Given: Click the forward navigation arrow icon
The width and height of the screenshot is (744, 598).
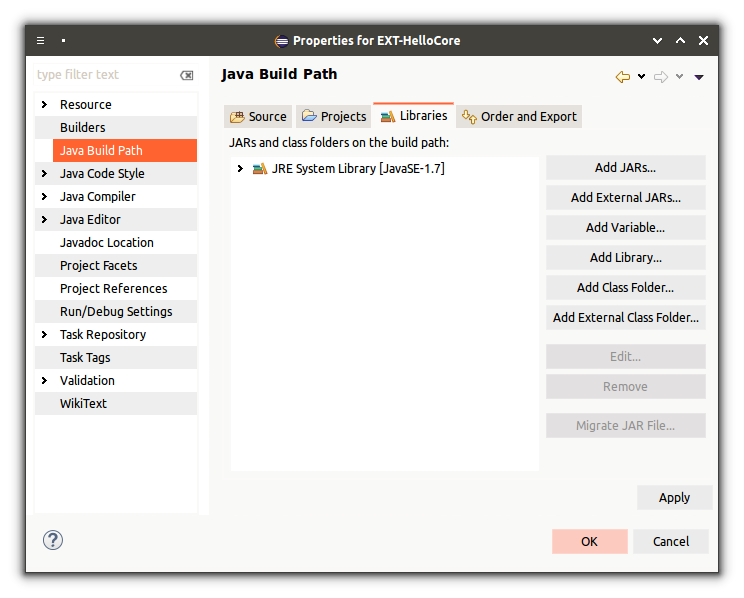Looking at the screenshot, I should pos(660,77).
